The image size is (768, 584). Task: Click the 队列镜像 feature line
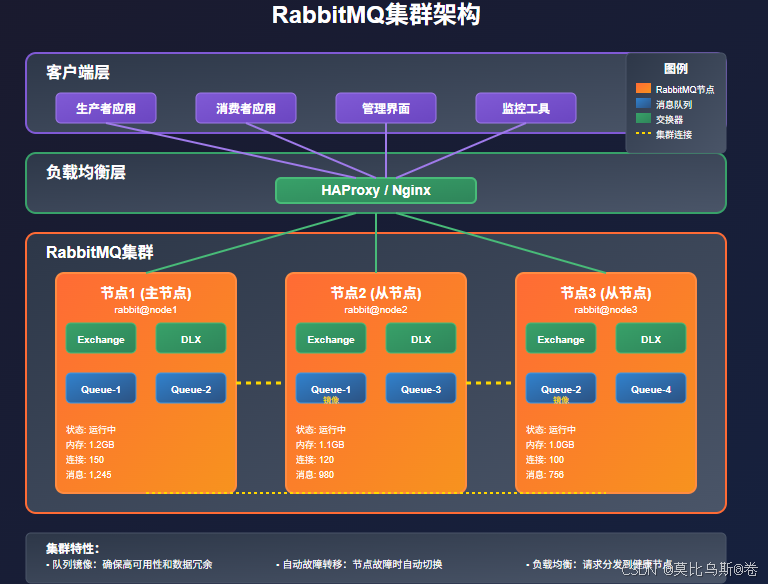[129, 564]
